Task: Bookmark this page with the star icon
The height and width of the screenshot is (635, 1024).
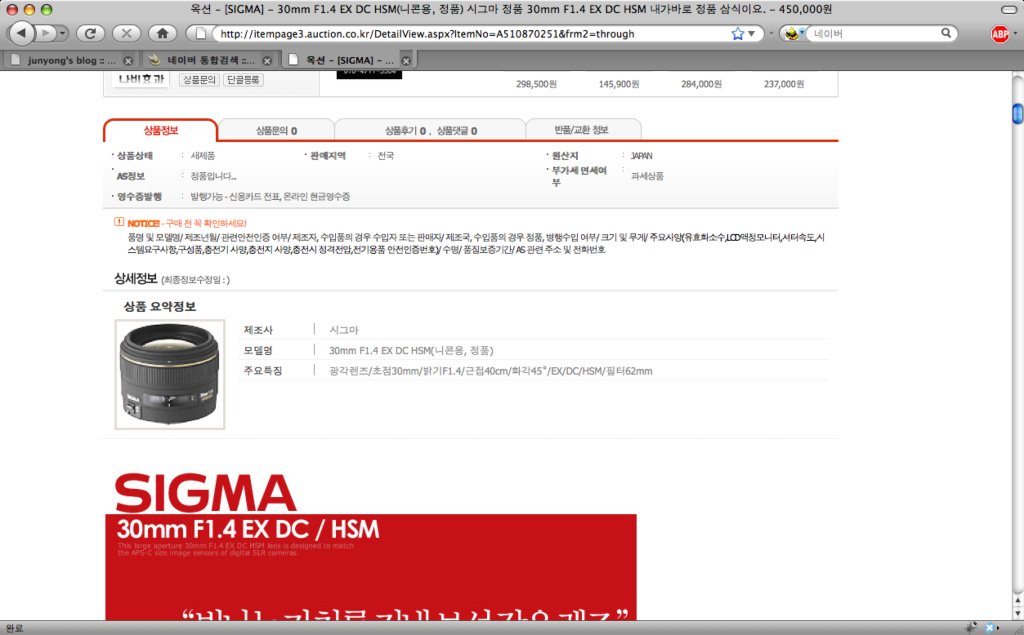Action: pyautogui.click(x=737, y=33)
